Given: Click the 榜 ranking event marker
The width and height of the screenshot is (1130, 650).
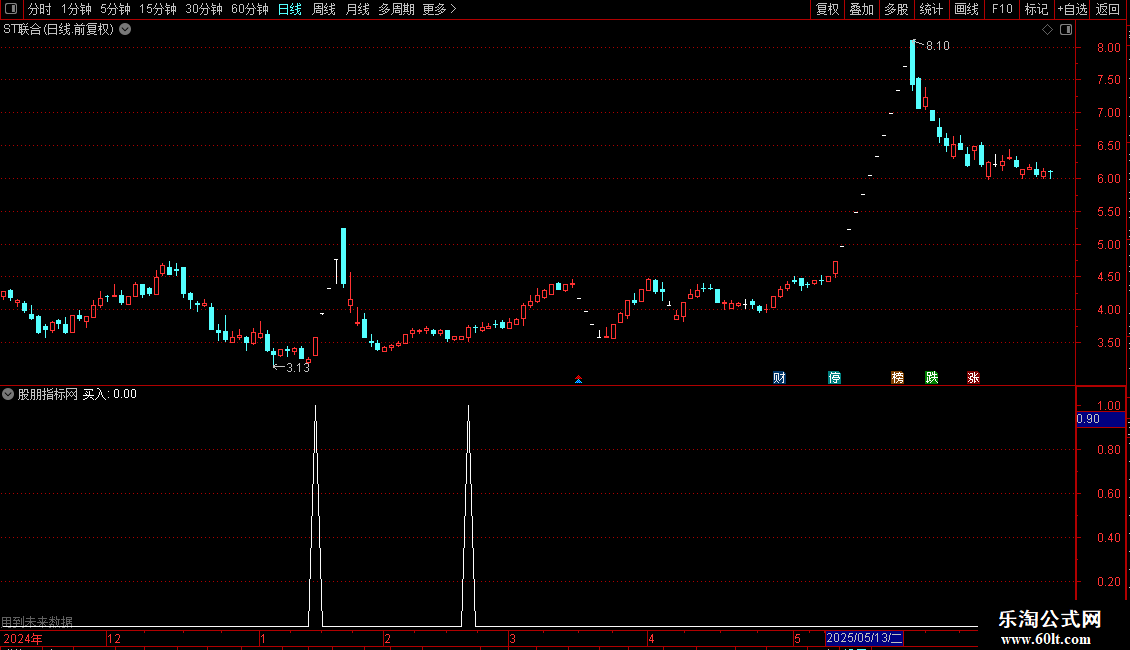Looking at the screenshot, I should 897,378.
